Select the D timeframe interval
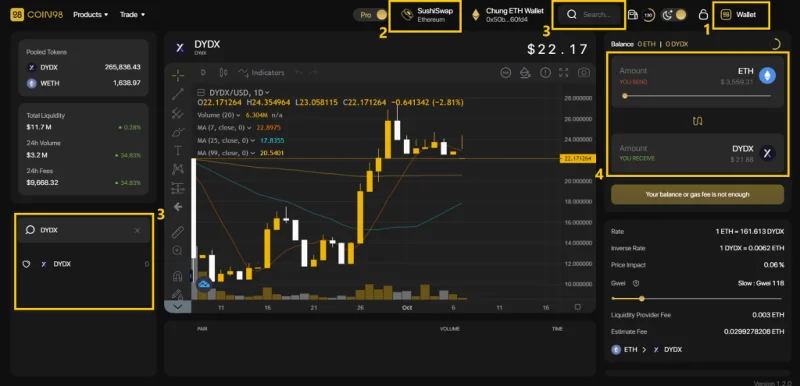 click(203, 73)
